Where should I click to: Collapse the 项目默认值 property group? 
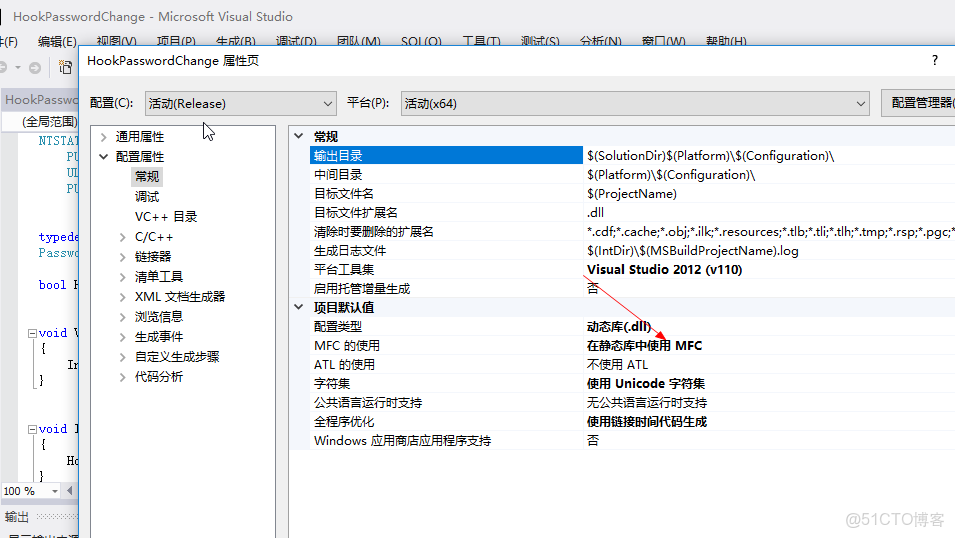click(298, 307)
